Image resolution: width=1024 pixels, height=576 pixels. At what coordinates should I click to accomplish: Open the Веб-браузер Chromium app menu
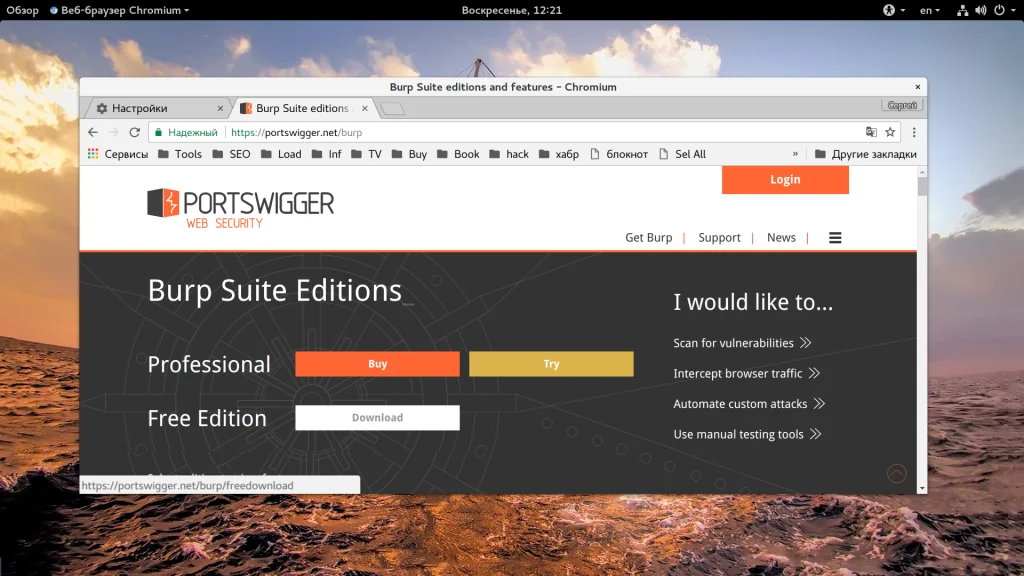click(120, 10)
